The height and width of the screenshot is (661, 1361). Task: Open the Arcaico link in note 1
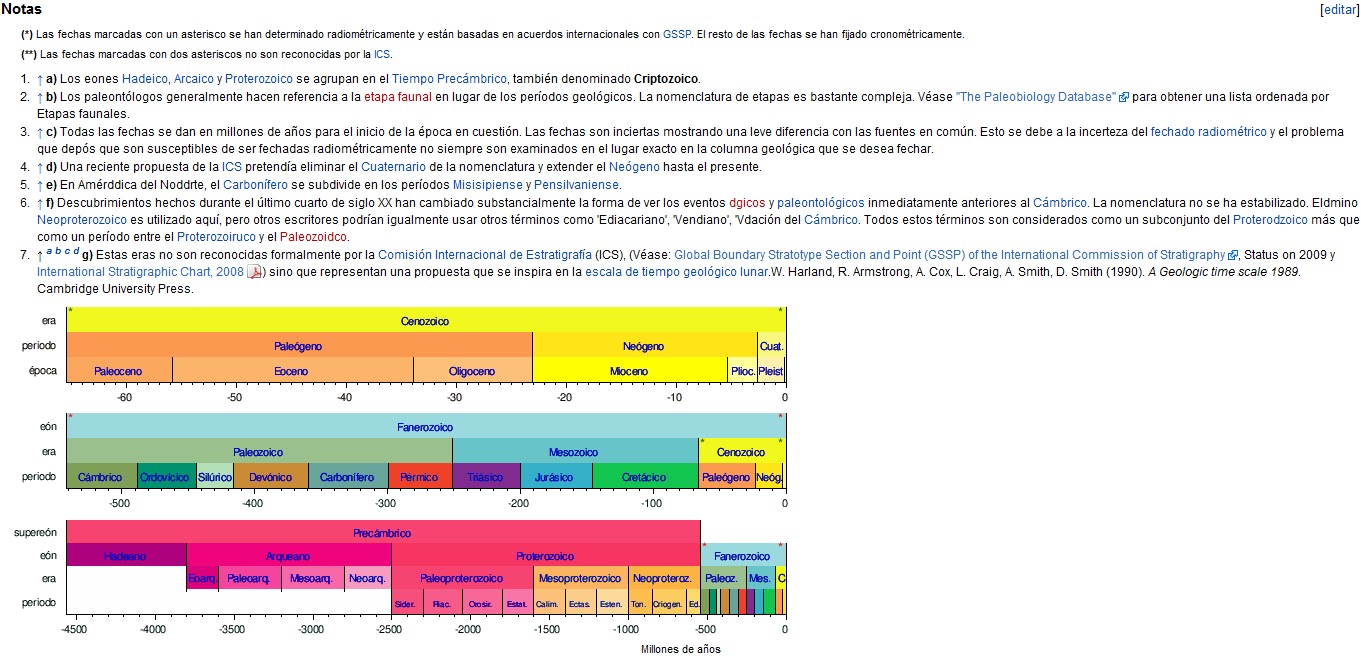193,79
